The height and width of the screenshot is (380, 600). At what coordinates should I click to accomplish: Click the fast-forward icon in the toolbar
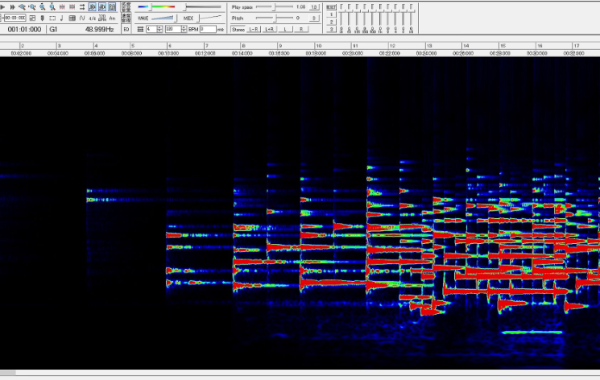coord(12,7)
